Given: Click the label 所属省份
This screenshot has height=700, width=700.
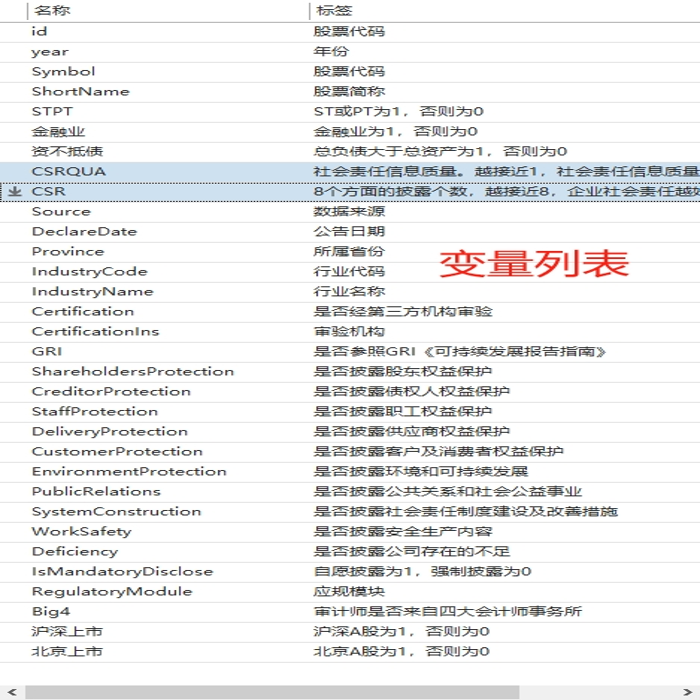Looking at the screenshot, I should point(349,251).
